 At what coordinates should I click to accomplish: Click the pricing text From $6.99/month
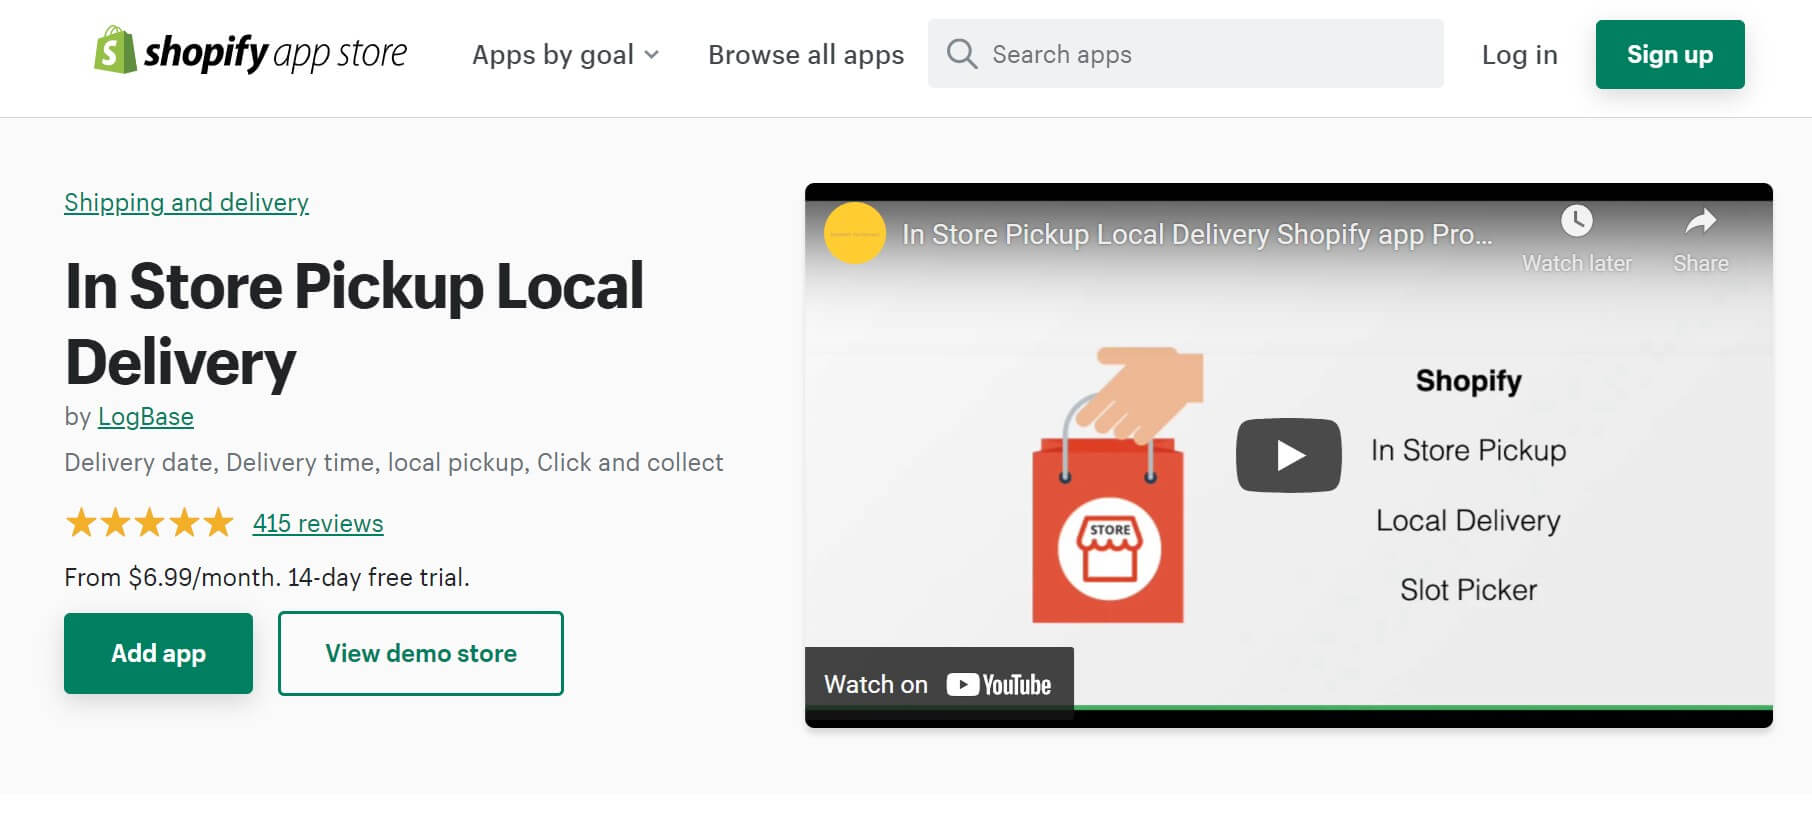(x=267, y=577)
